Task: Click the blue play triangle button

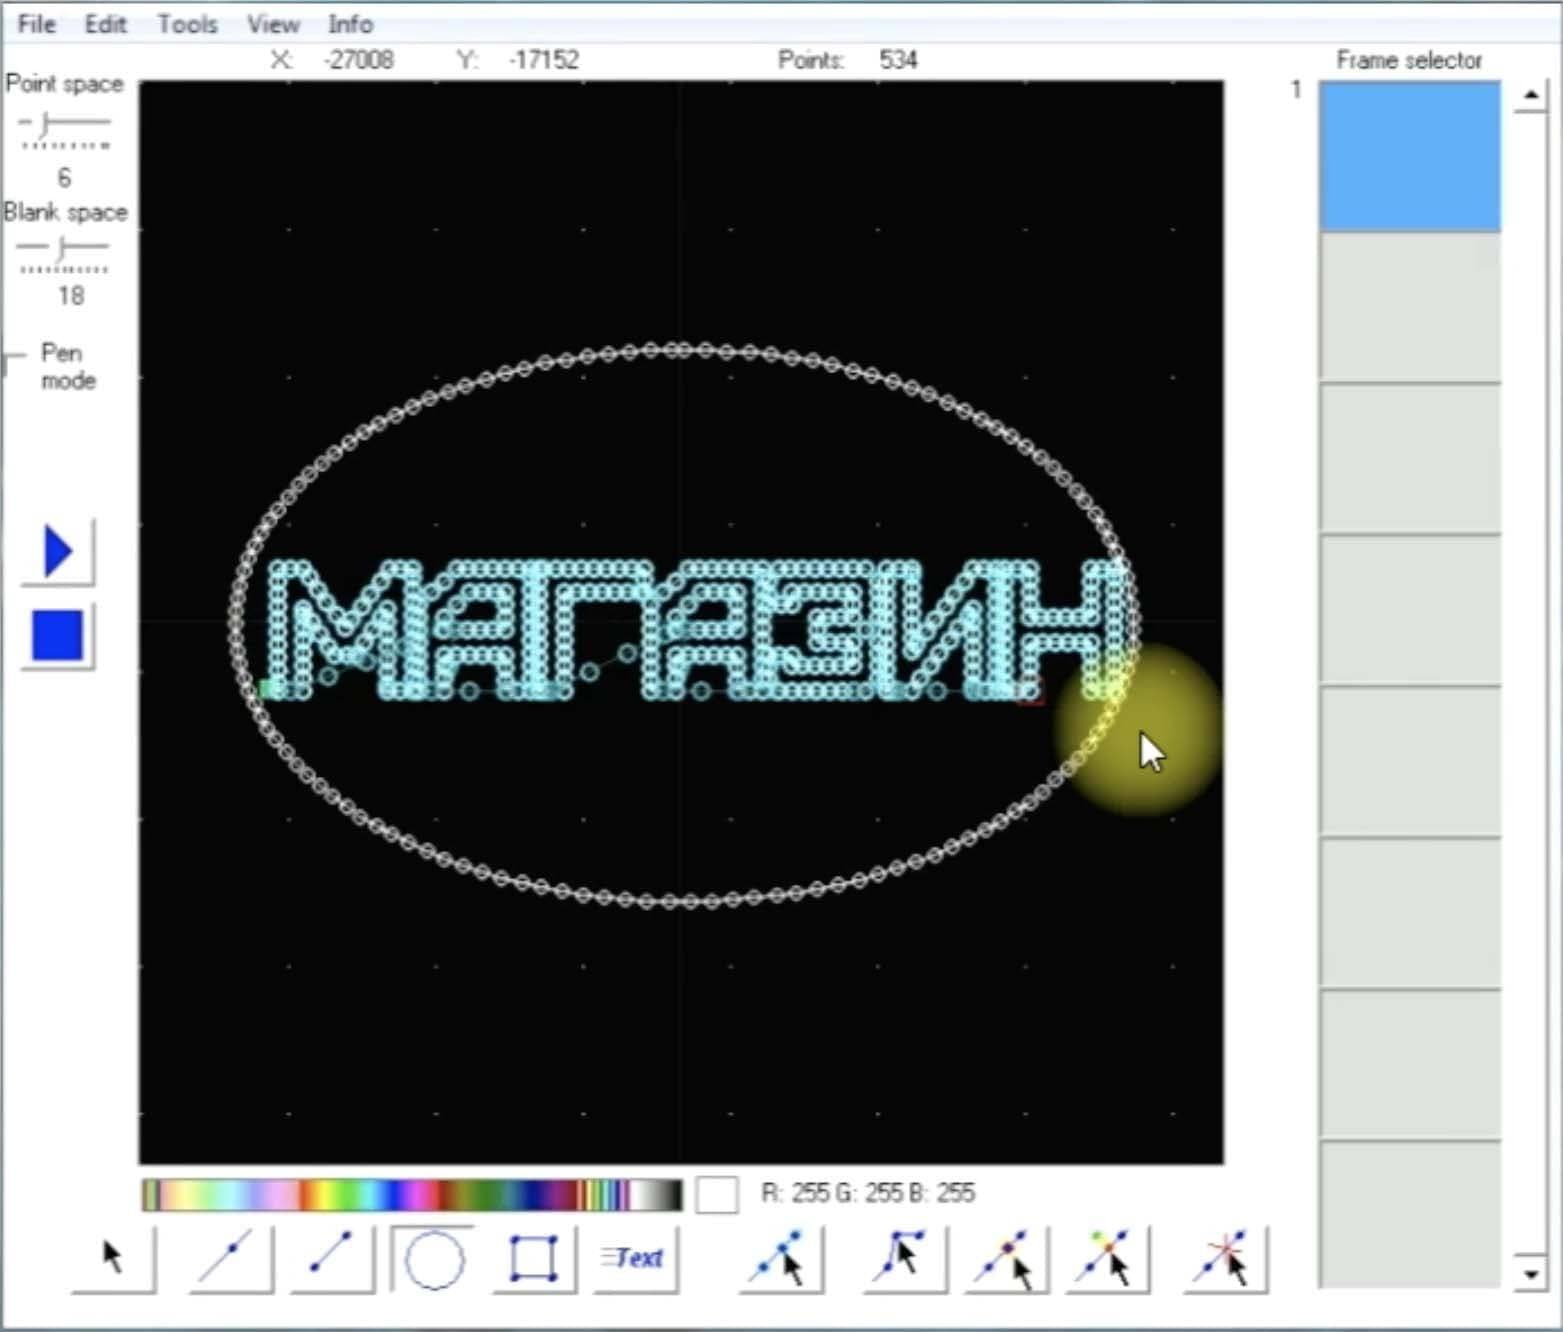Action: (x=58, y=552)
